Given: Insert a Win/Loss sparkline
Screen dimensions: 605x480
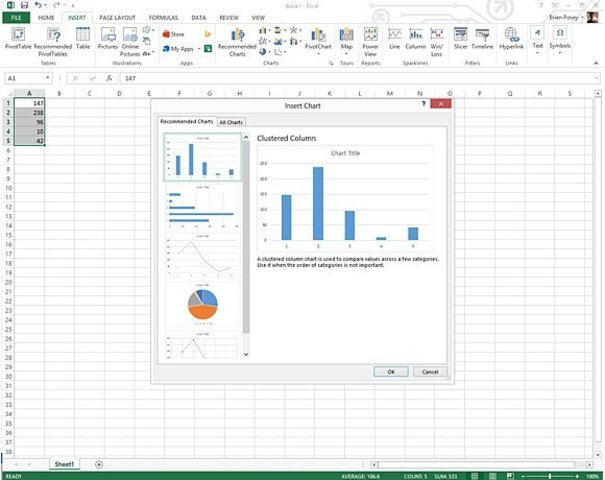Looking at the screenshot, I should [437, 42].
